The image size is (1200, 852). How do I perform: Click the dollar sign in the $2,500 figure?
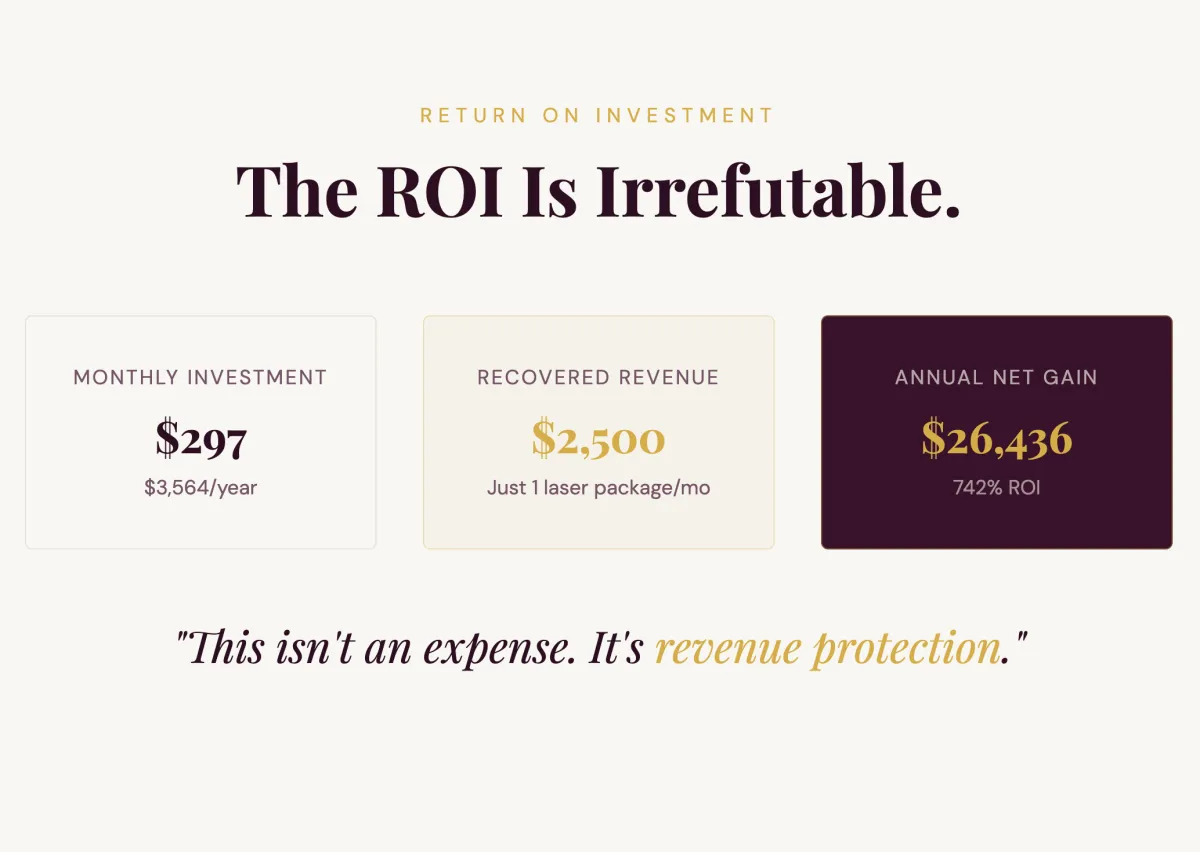[543, 438]
